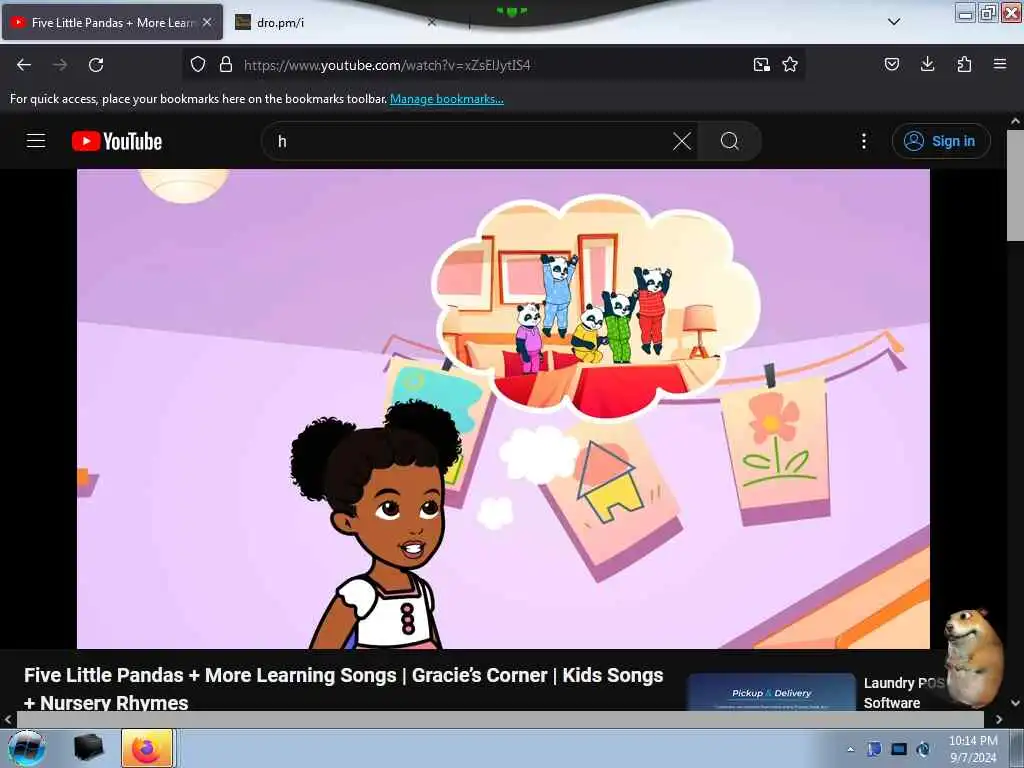Screen dimensions: 1024x768
Task: Go to the YouTube home logo
Action: pyautogui.click(x=117, y=141)
